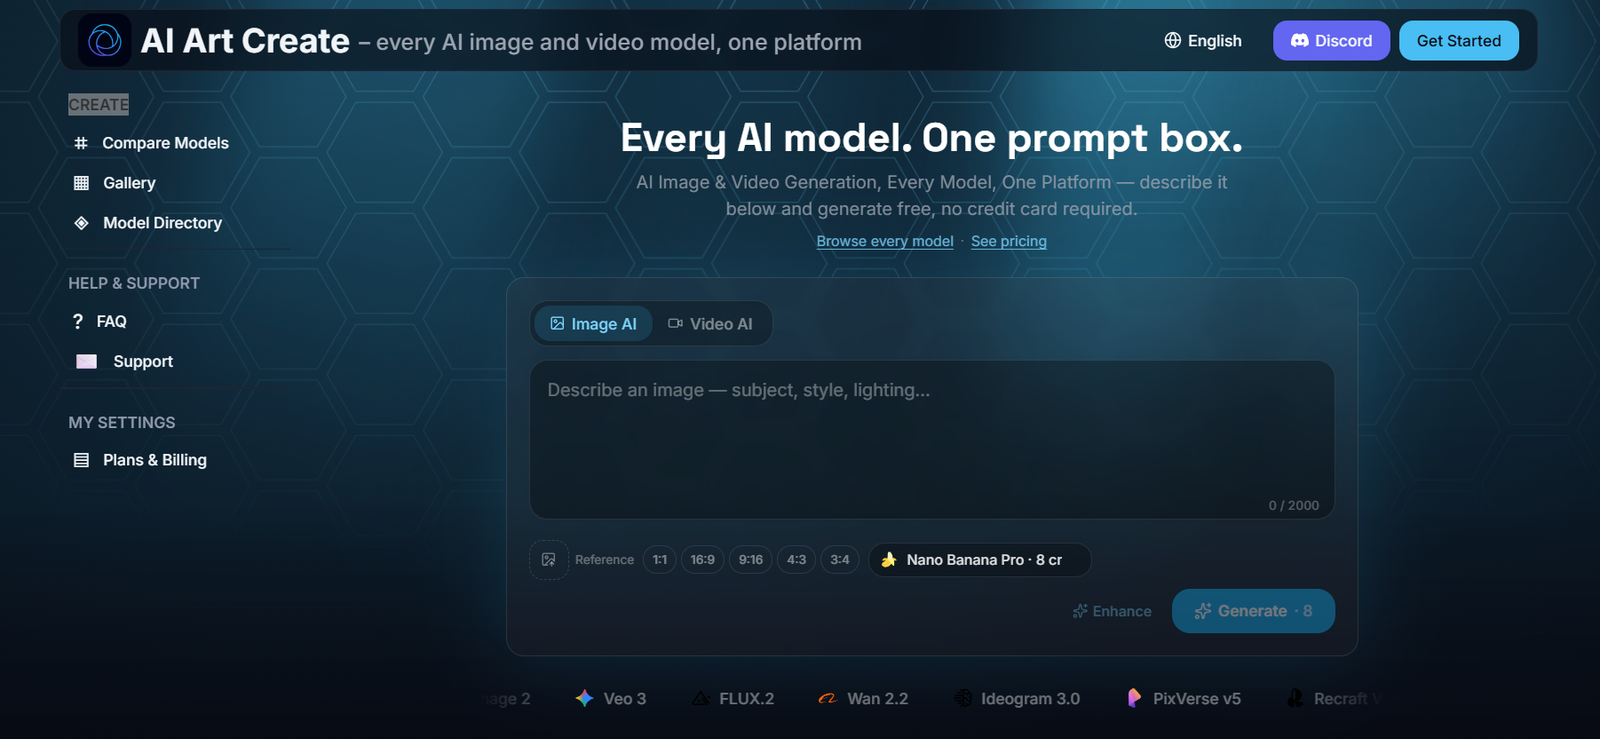This screenshot has width=1600, height=739.
Task: Switch to the Video AI tab
Action: pyautogui.click(x=710, y=324)
